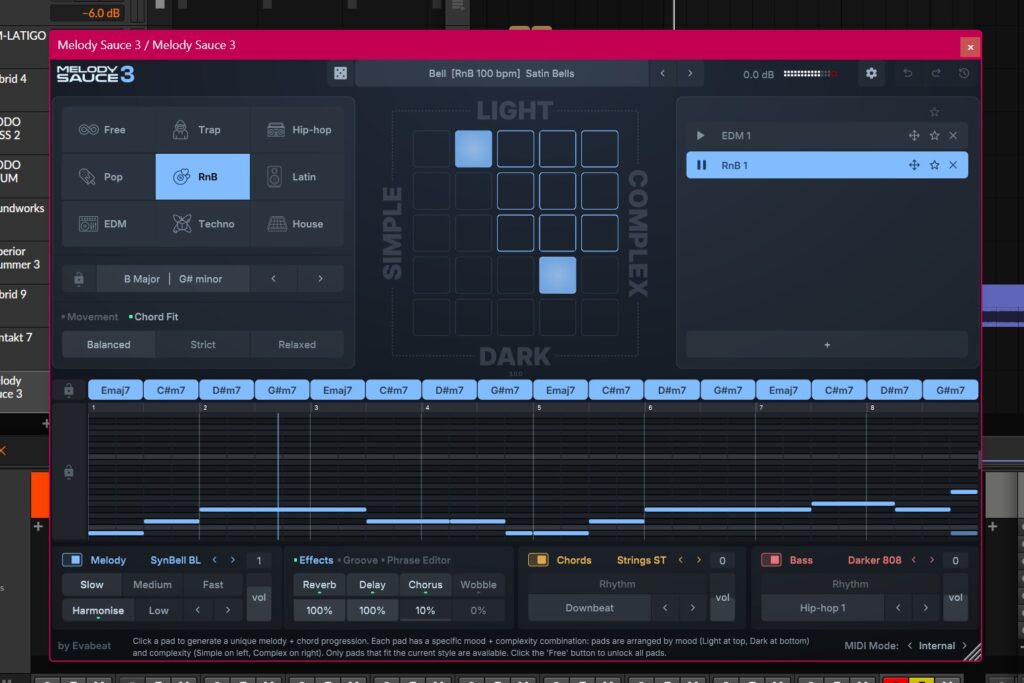Switch to the Groove tab

point(361,560)
